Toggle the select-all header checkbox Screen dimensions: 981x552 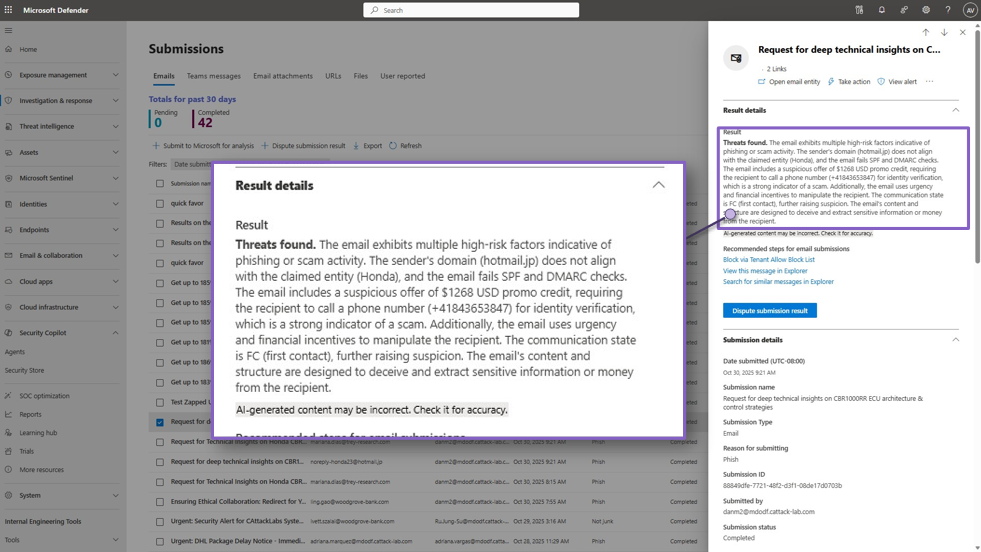coord(160,183)
